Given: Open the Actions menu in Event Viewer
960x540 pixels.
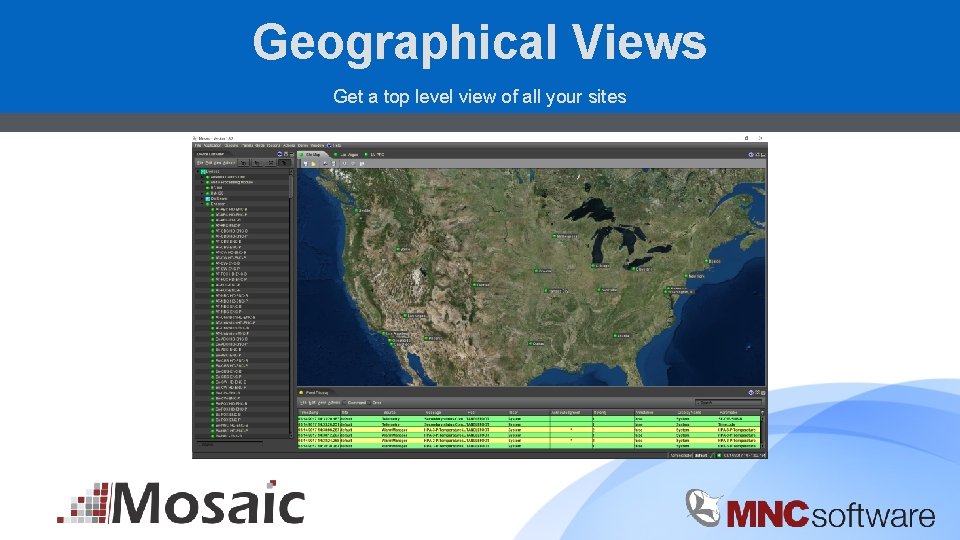Looking at the screenshot, I should coord(334,402).
